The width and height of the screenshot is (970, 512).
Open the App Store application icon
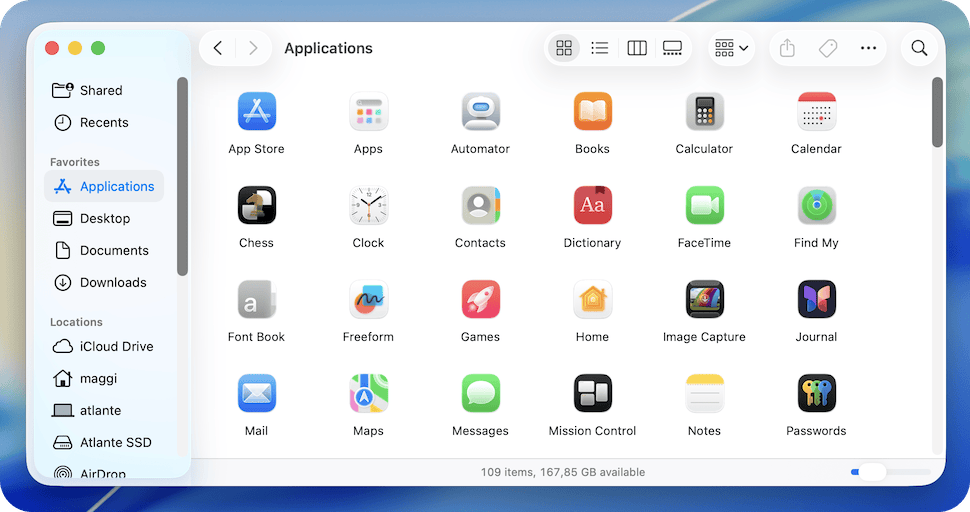(x=257, y=112)
